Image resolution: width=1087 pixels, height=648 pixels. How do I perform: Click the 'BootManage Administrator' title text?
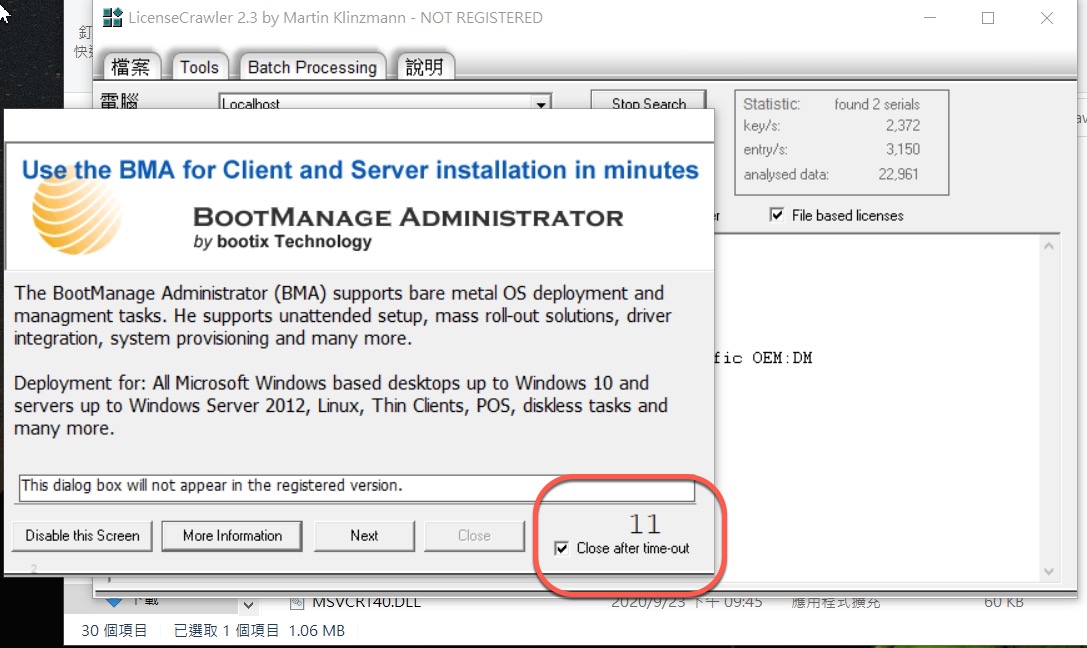(x=408, y=218)
